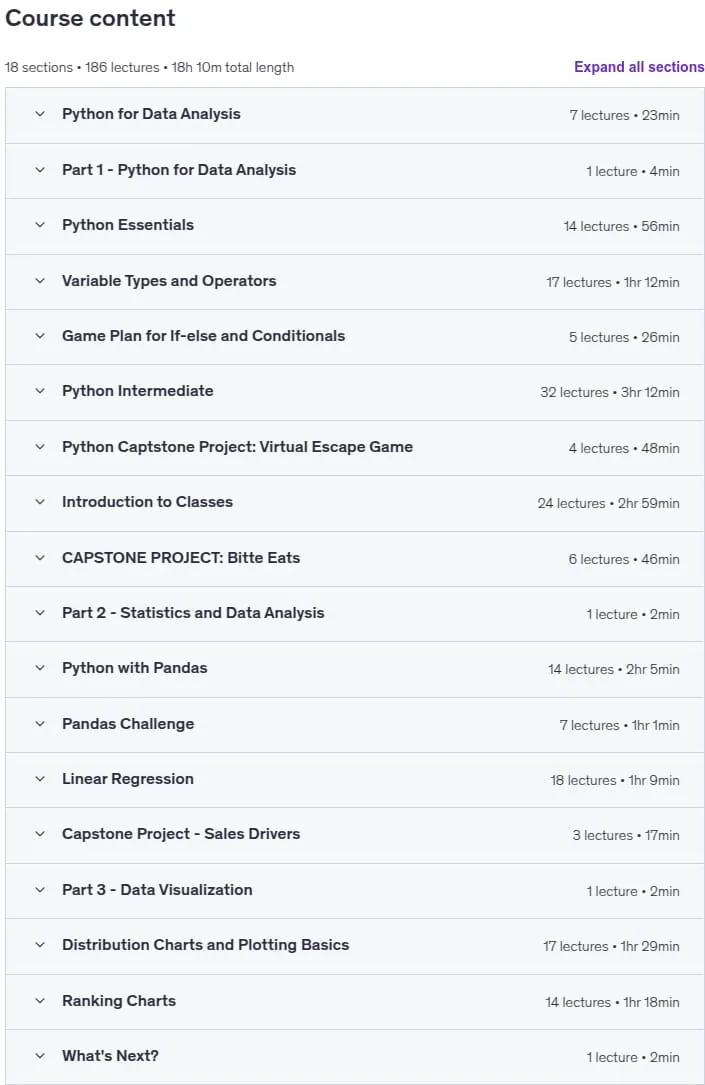Viewport: 705px width, 1085px height.
Task: Select Game Plan for If-else and Conditionals
Action: [x=203, y=336]
